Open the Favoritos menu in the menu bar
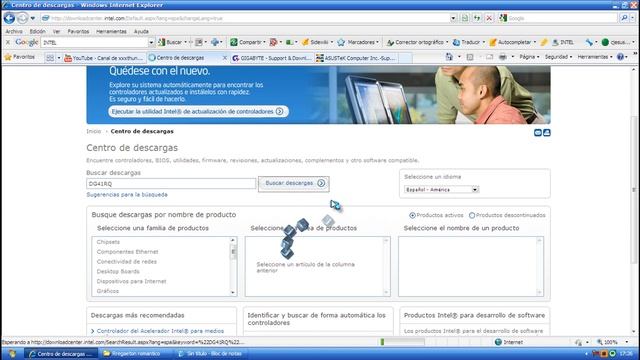640x360 pixels. (78, 31)
